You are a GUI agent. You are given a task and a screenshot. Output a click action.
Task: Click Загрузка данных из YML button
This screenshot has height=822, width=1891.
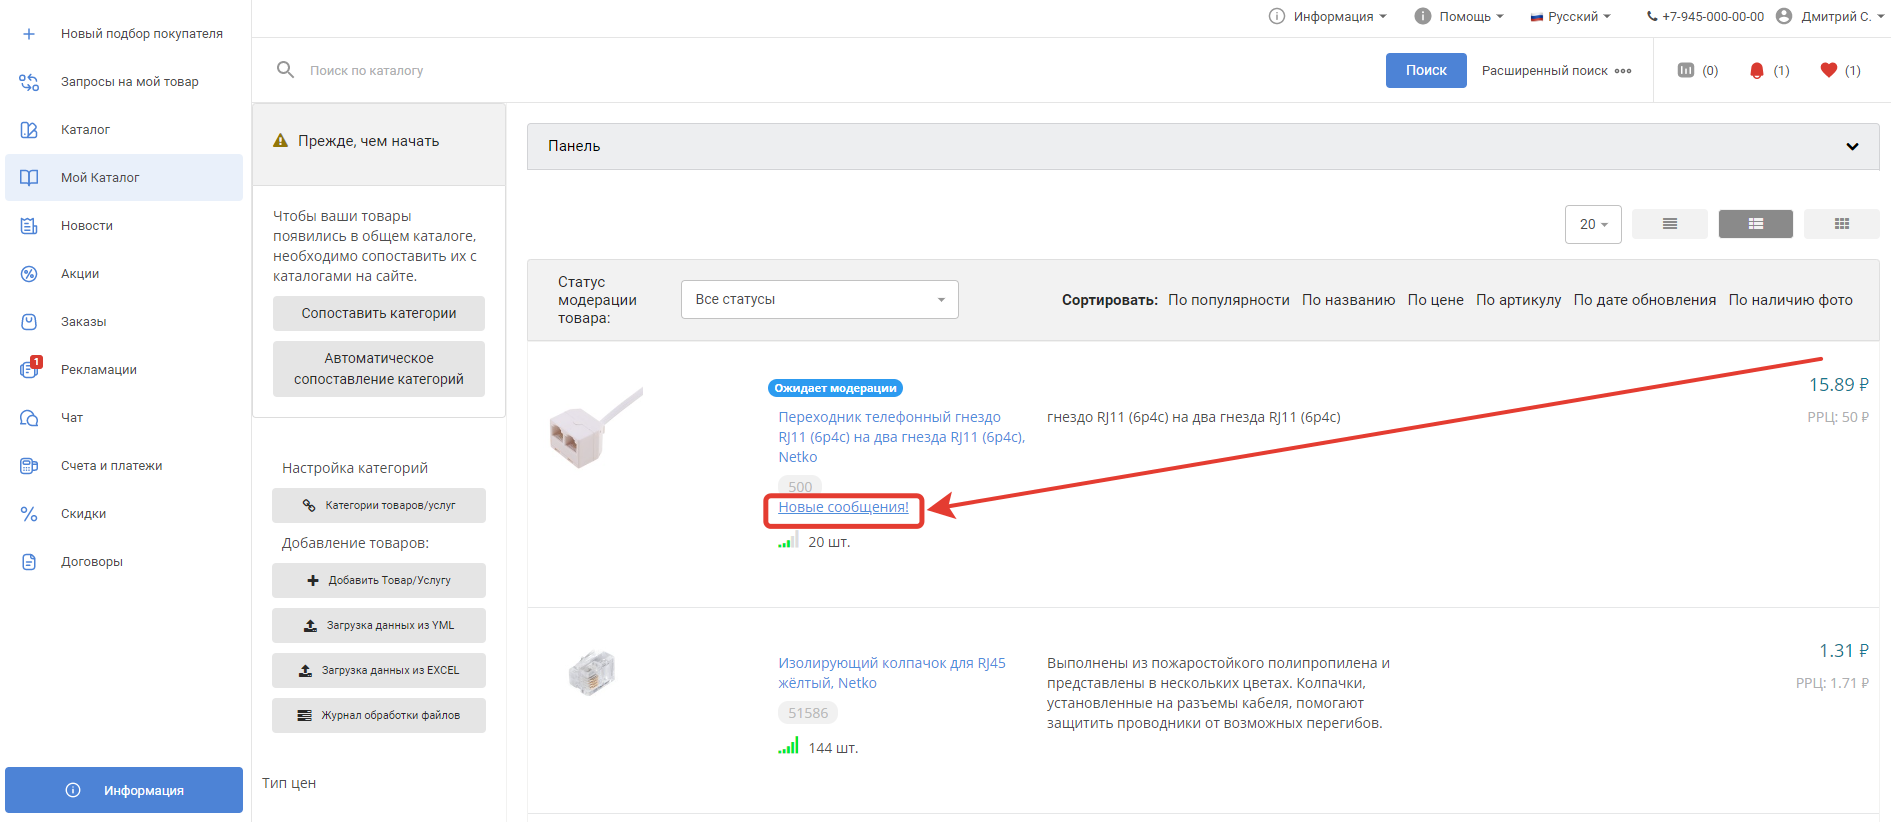pos(379,626)
